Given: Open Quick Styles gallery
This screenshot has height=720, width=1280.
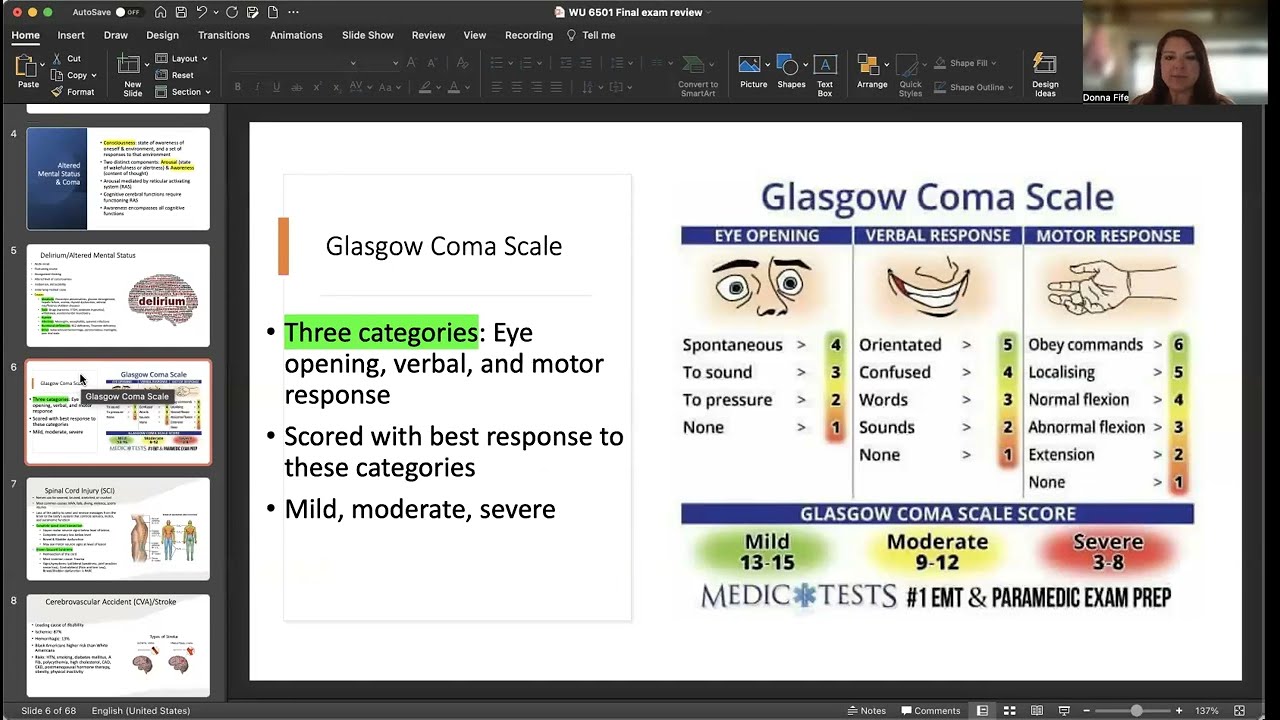Looking at the screenshot, I should (x=910, y=75).
